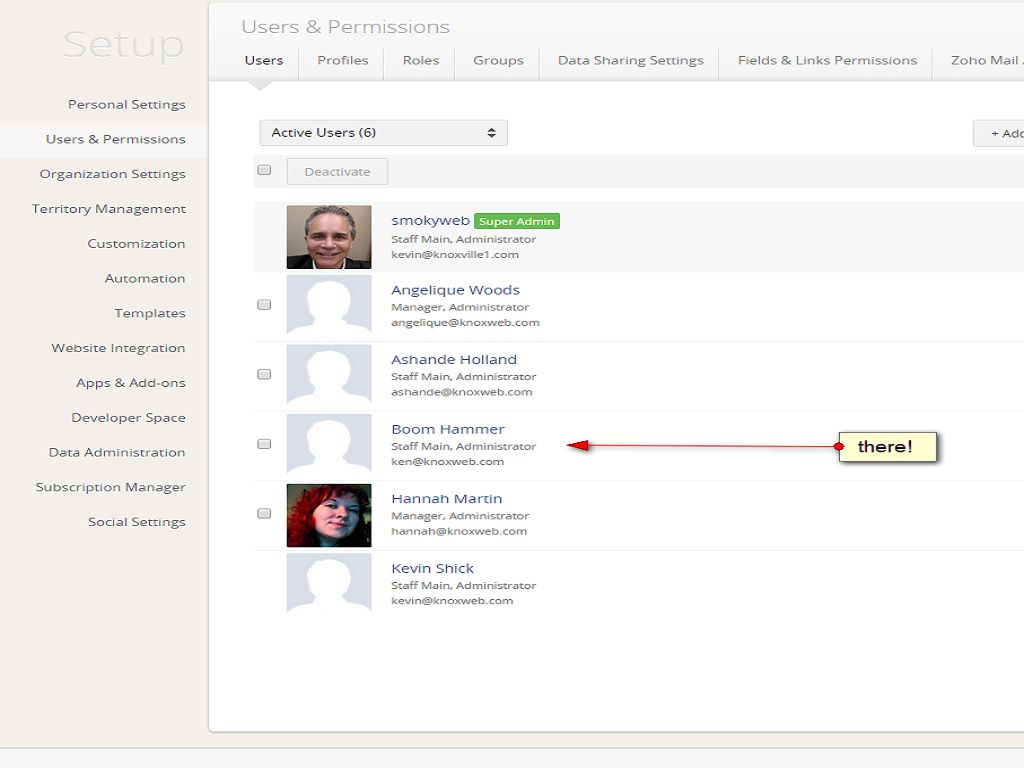The image size is (1024, 768).
Task: Open Territory Management in sidebar
Action: (x=108, y=209)
